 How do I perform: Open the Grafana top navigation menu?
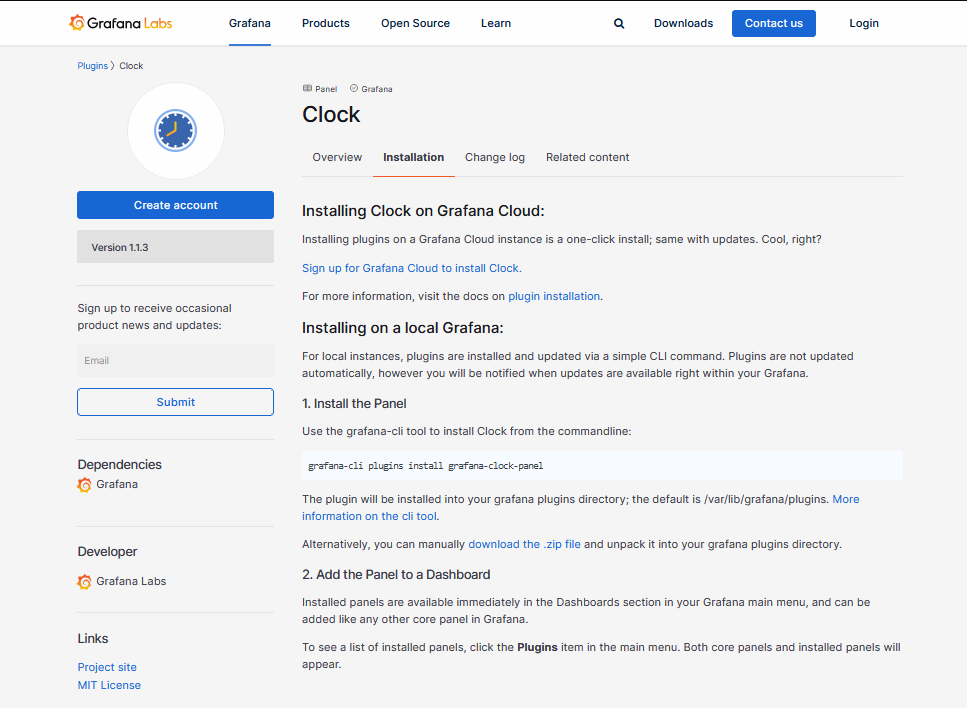[250, 23]
